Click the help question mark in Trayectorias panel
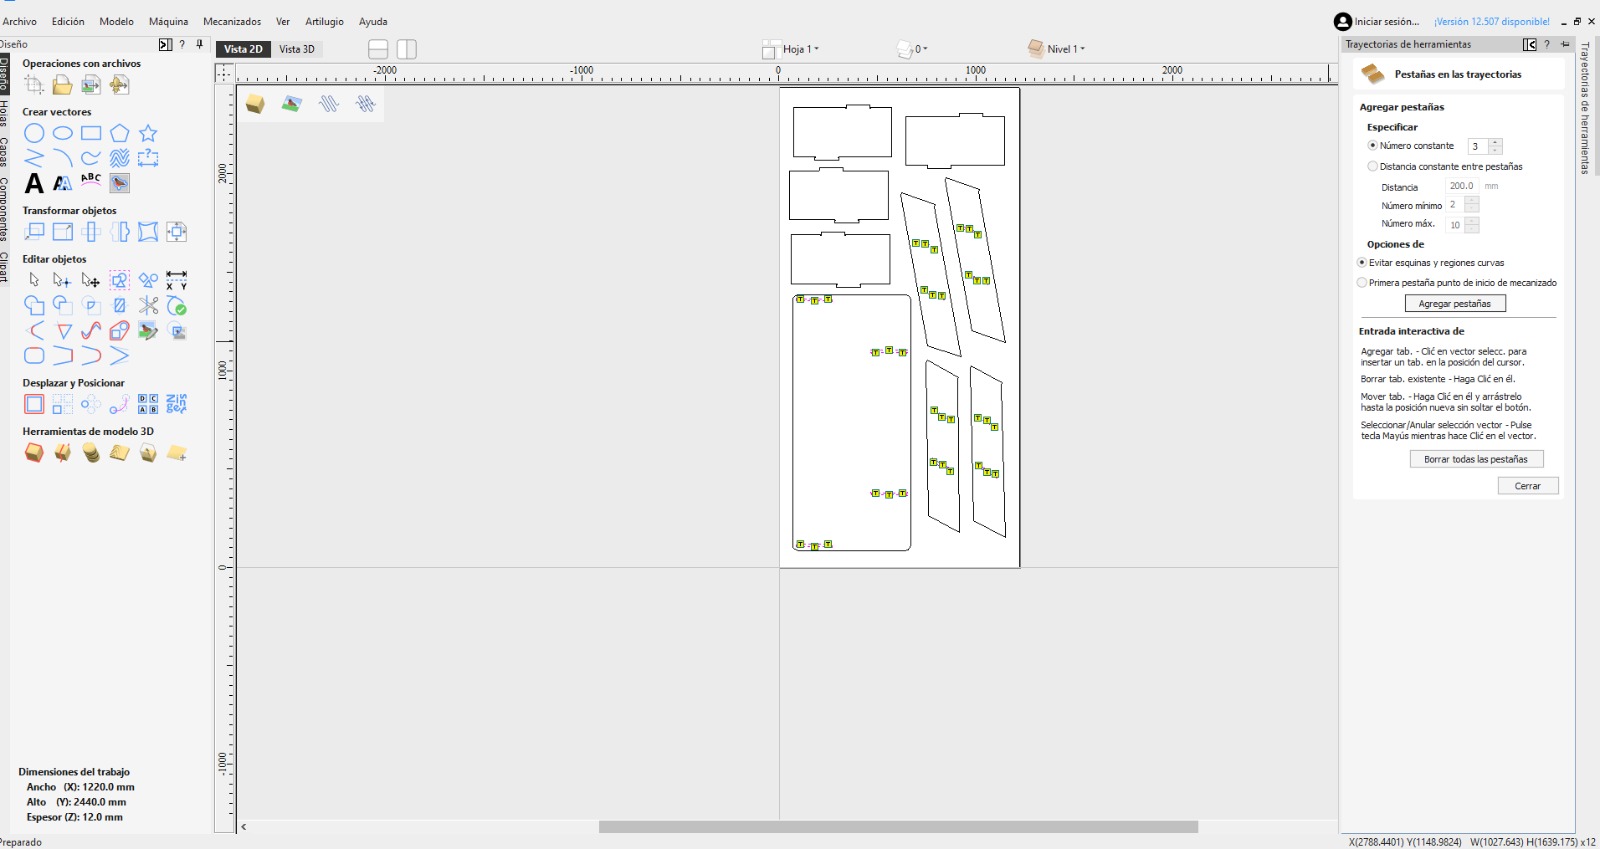This screenshot has height=849, width=1600. click(x=1547, y=44)
